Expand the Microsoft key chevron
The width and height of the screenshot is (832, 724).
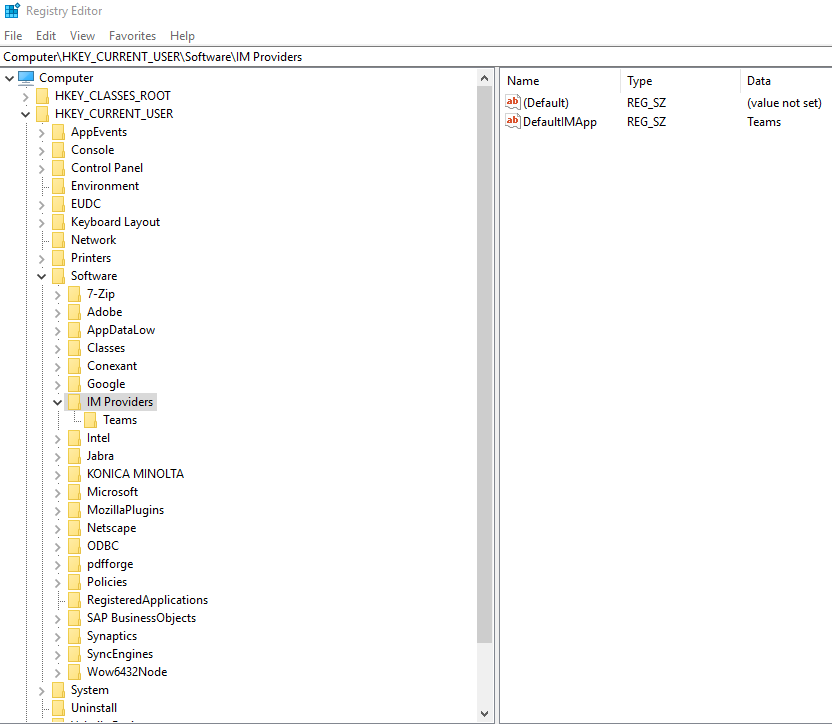coord(57,493)
